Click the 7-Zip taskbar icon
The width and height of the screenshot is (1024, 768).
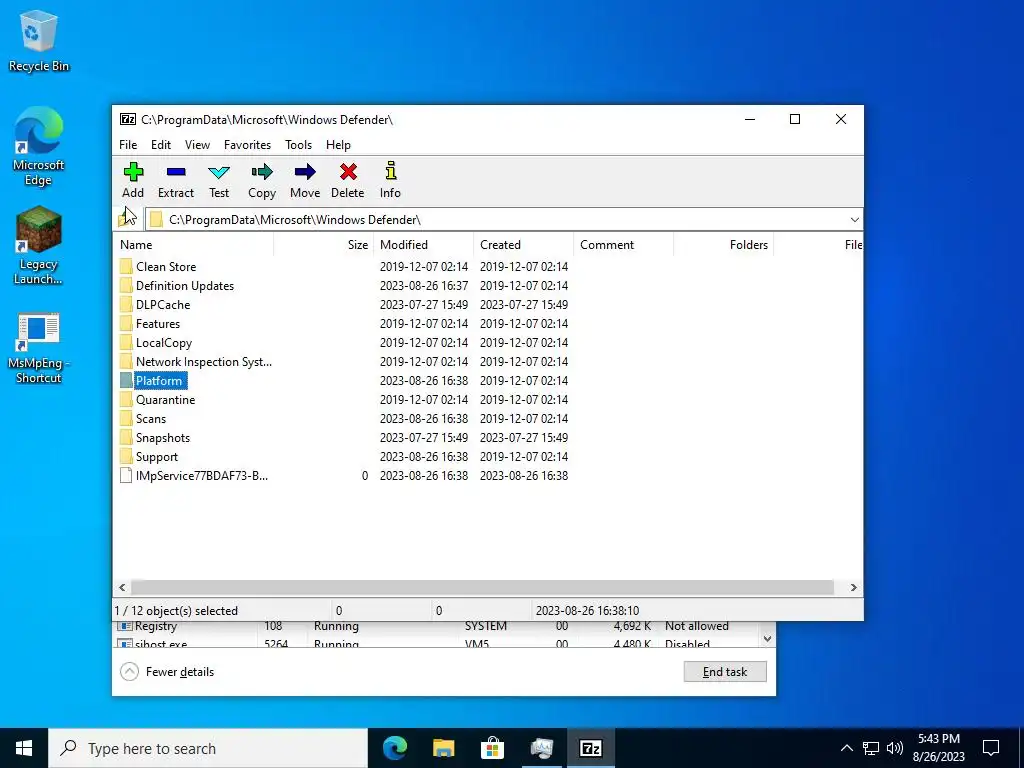590,748
